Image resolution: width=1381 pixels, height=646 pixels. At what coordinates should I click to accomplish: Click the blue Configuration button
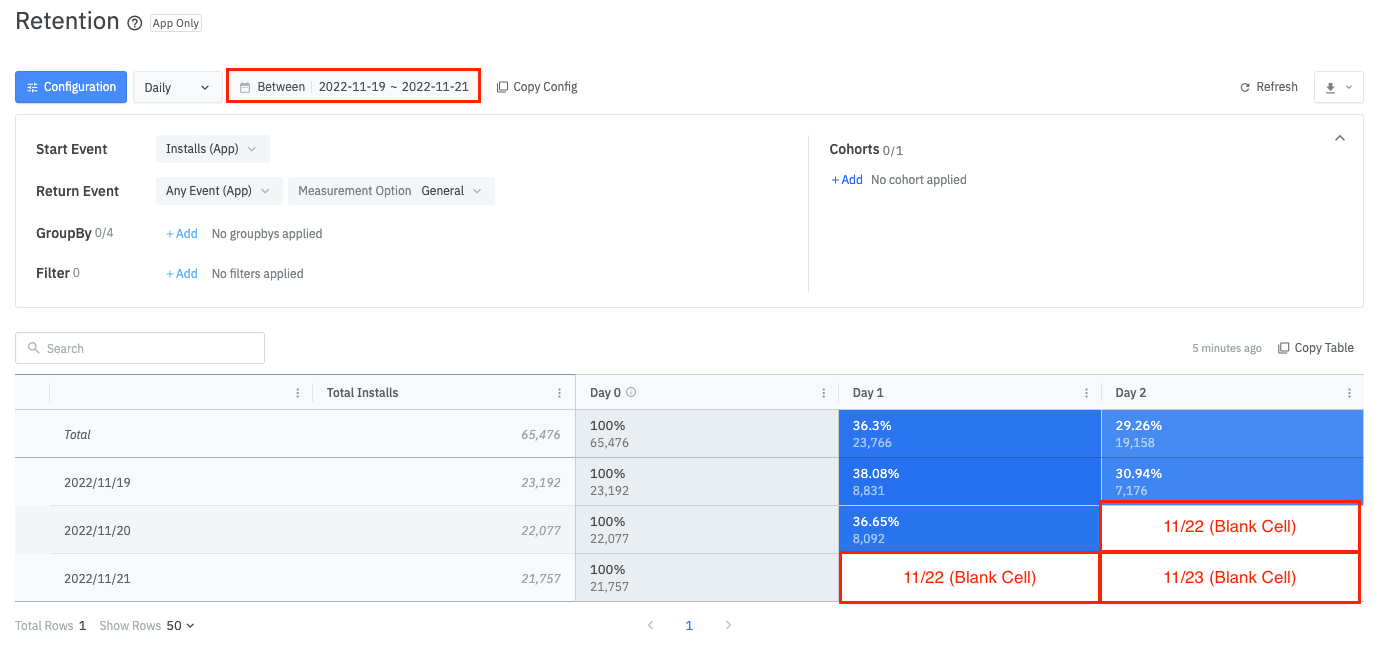point(71,87)
